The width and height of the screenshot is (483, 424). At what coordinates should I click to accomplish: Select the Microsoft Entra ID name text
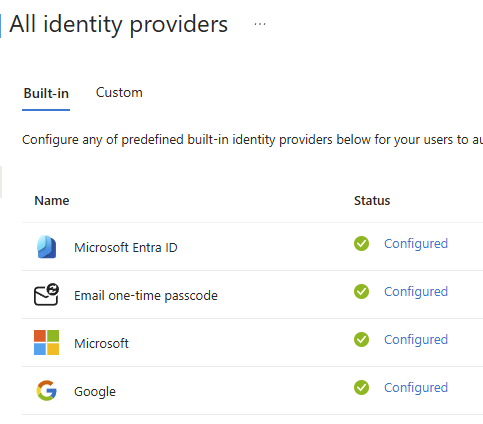(126, 247)
